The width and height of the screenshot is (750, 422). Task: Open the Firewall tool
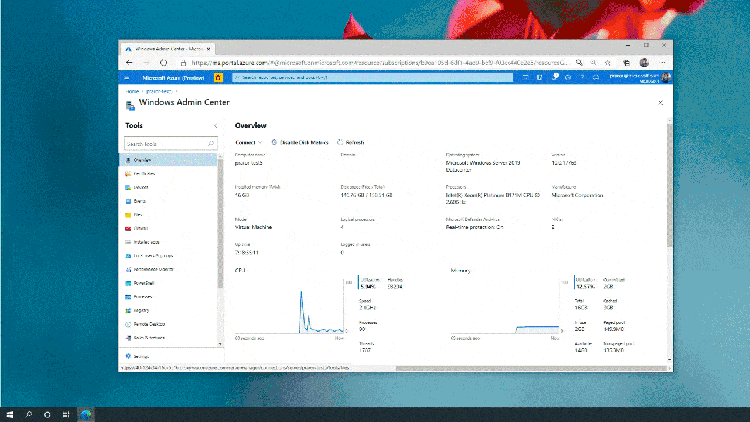[140, 228]
